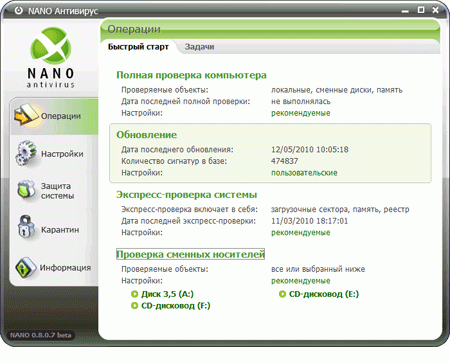This screenshot has height=363, width=450.
Task: Minimize the NANO Антивирус window
Action: tap(405, 11)
